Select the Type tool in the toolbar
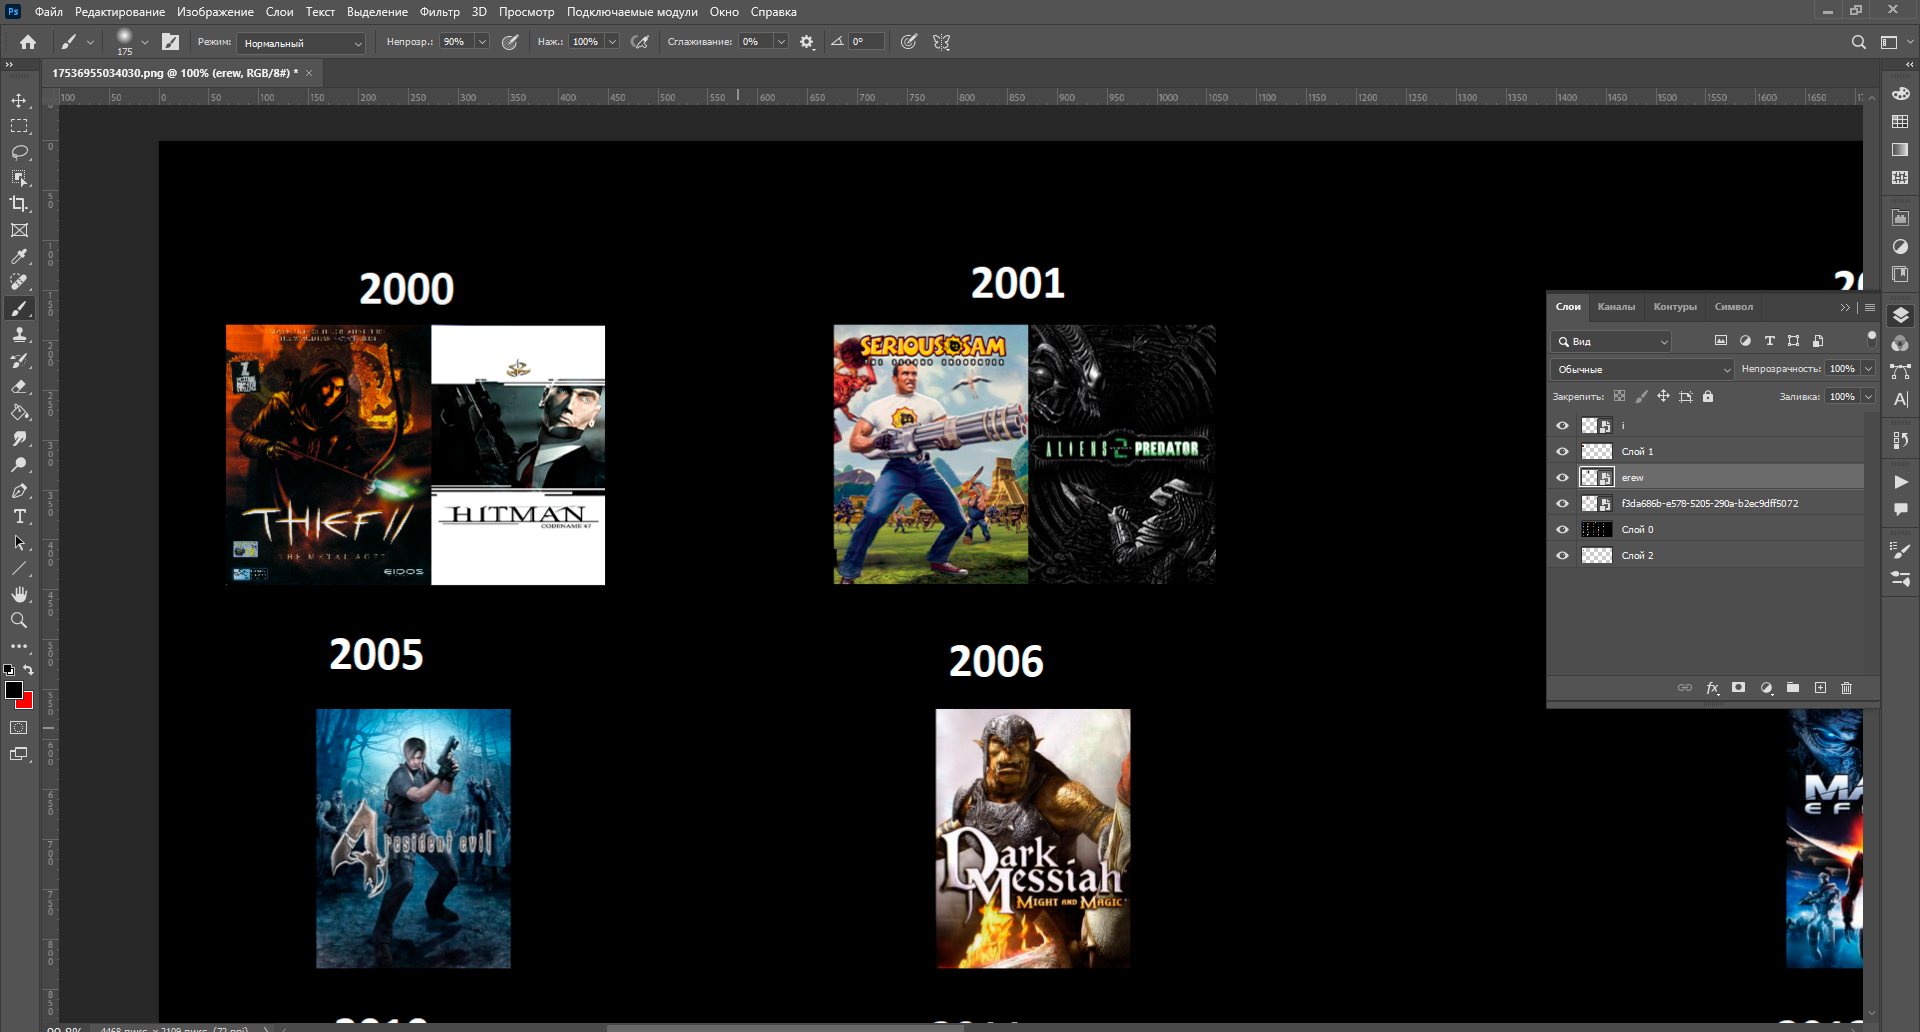1920x1032 pixels. (19, 516)
